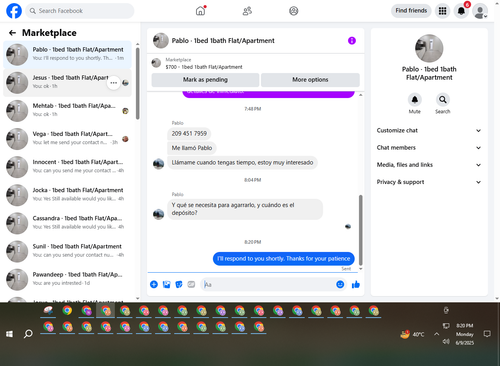Open the Mehtab conversation
This screenshot has height=366, width=500.
coord(67,111)
